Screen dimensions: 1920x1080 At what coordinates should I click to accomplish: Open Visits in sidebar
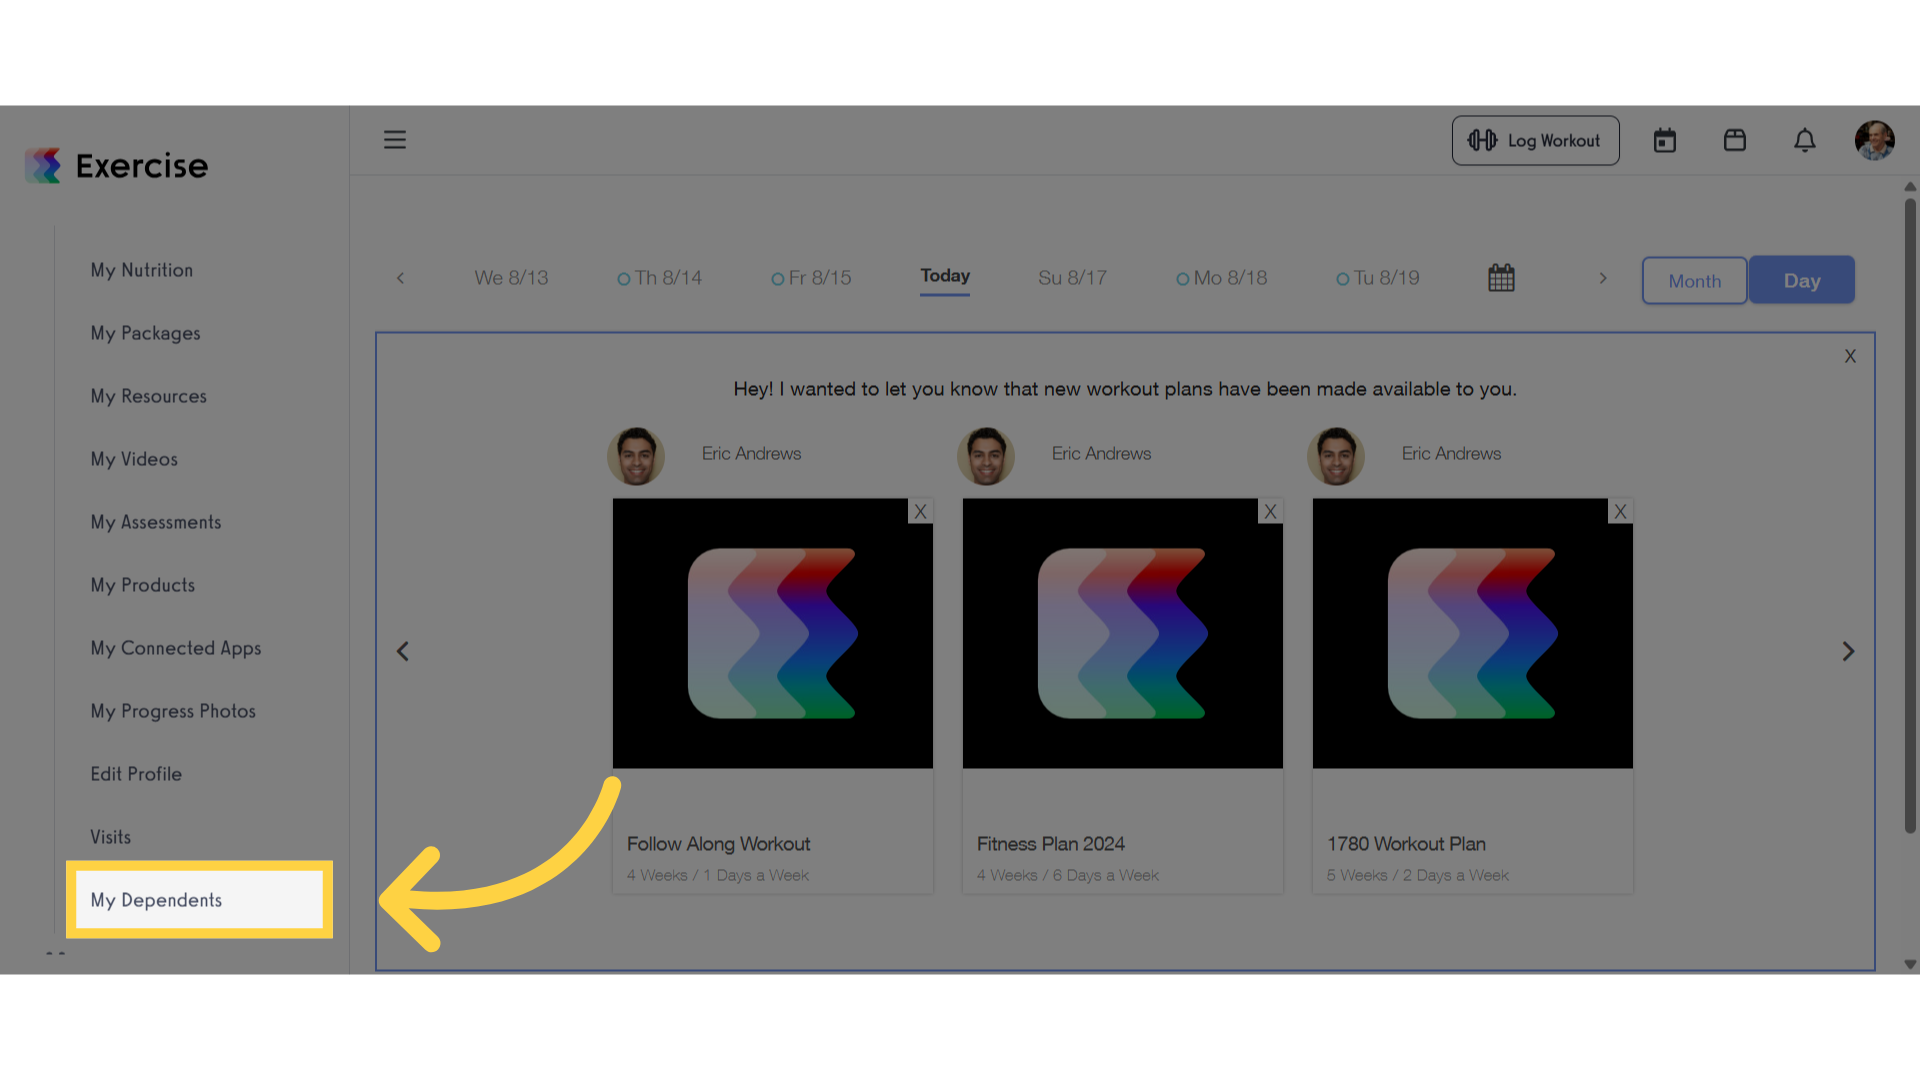coord(110,838)
